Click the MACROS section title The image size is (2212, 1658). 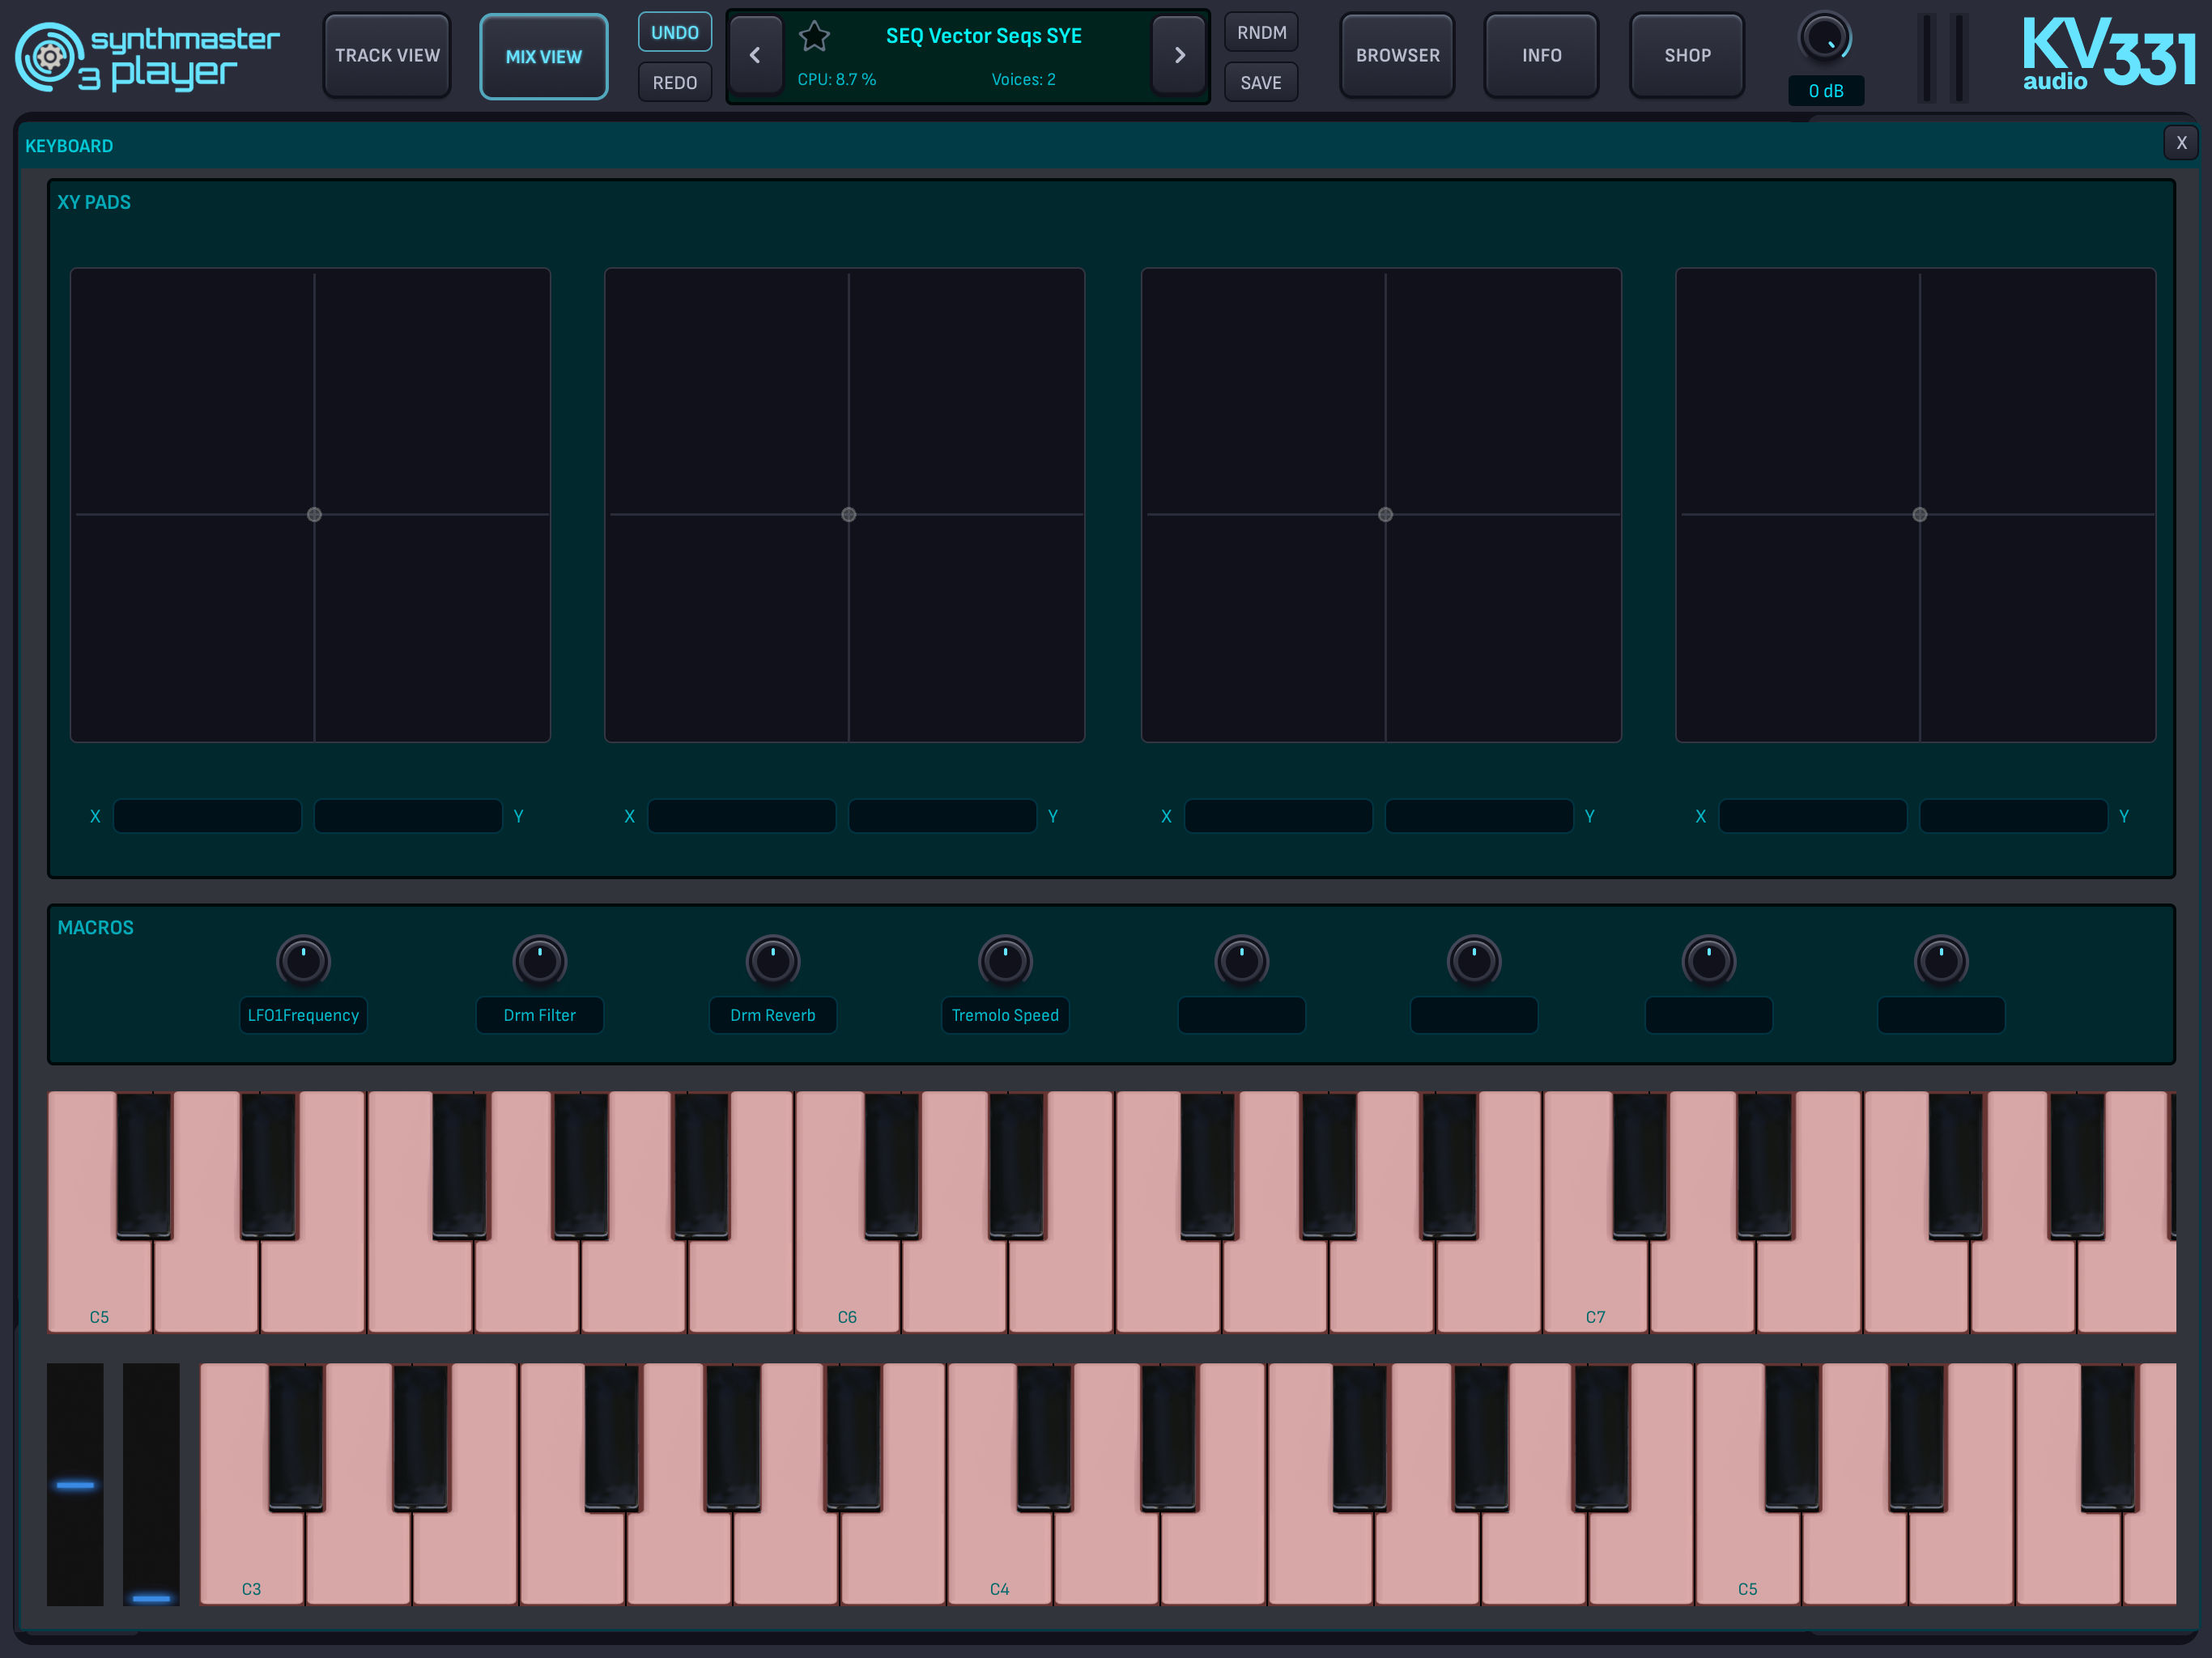(95, 927)
